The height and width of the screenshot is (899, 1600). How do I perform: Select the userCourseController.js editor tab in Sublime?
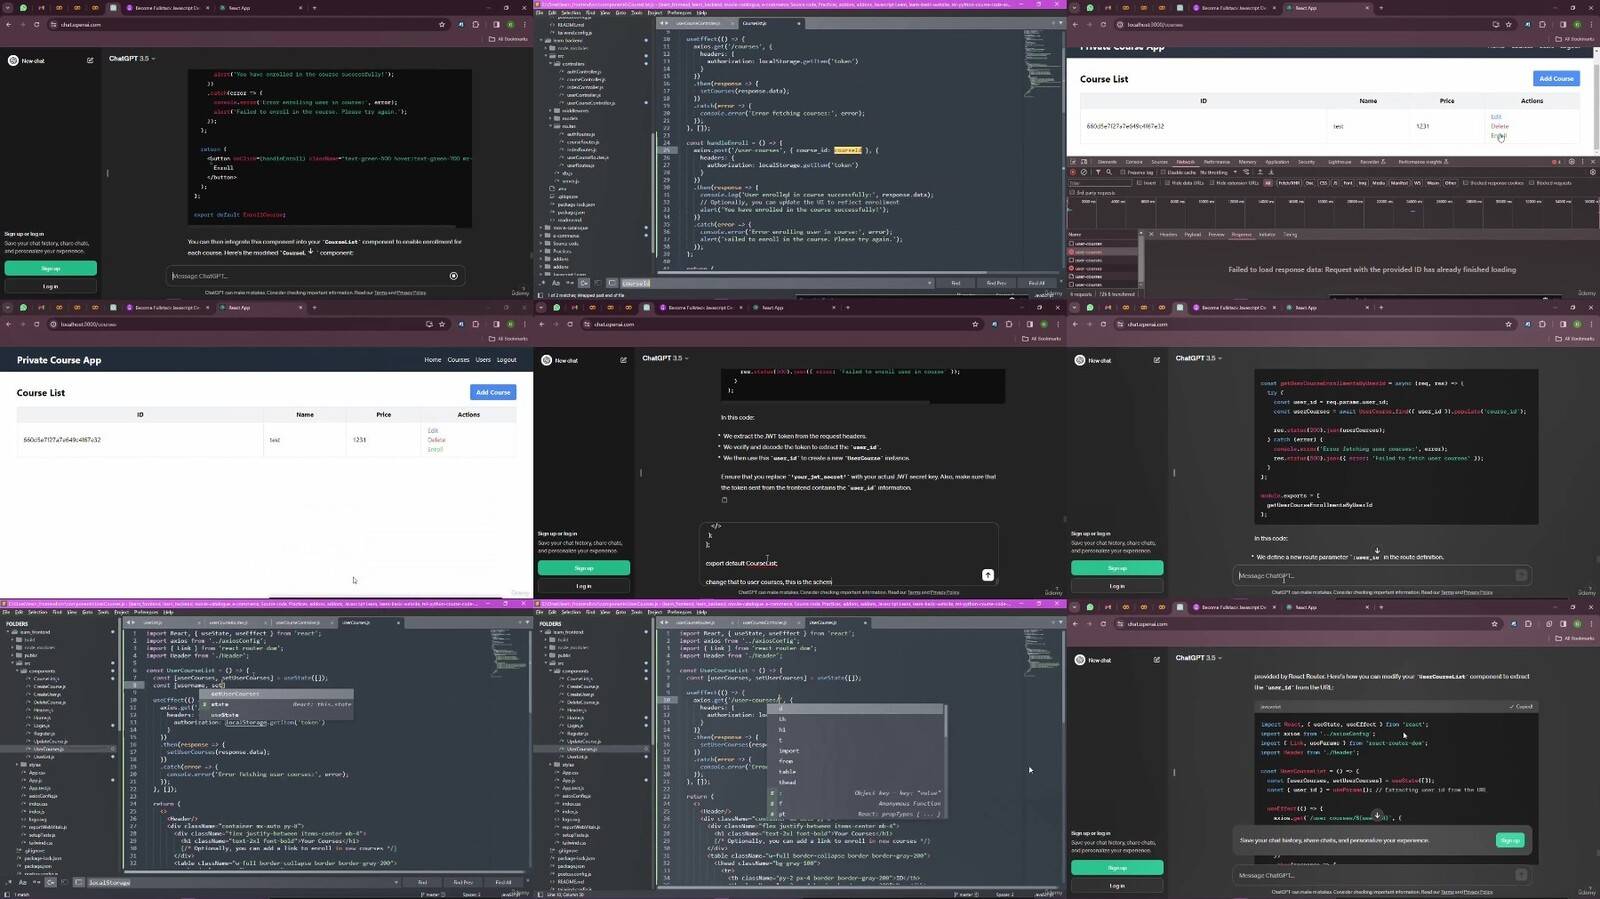coord(697,23)
